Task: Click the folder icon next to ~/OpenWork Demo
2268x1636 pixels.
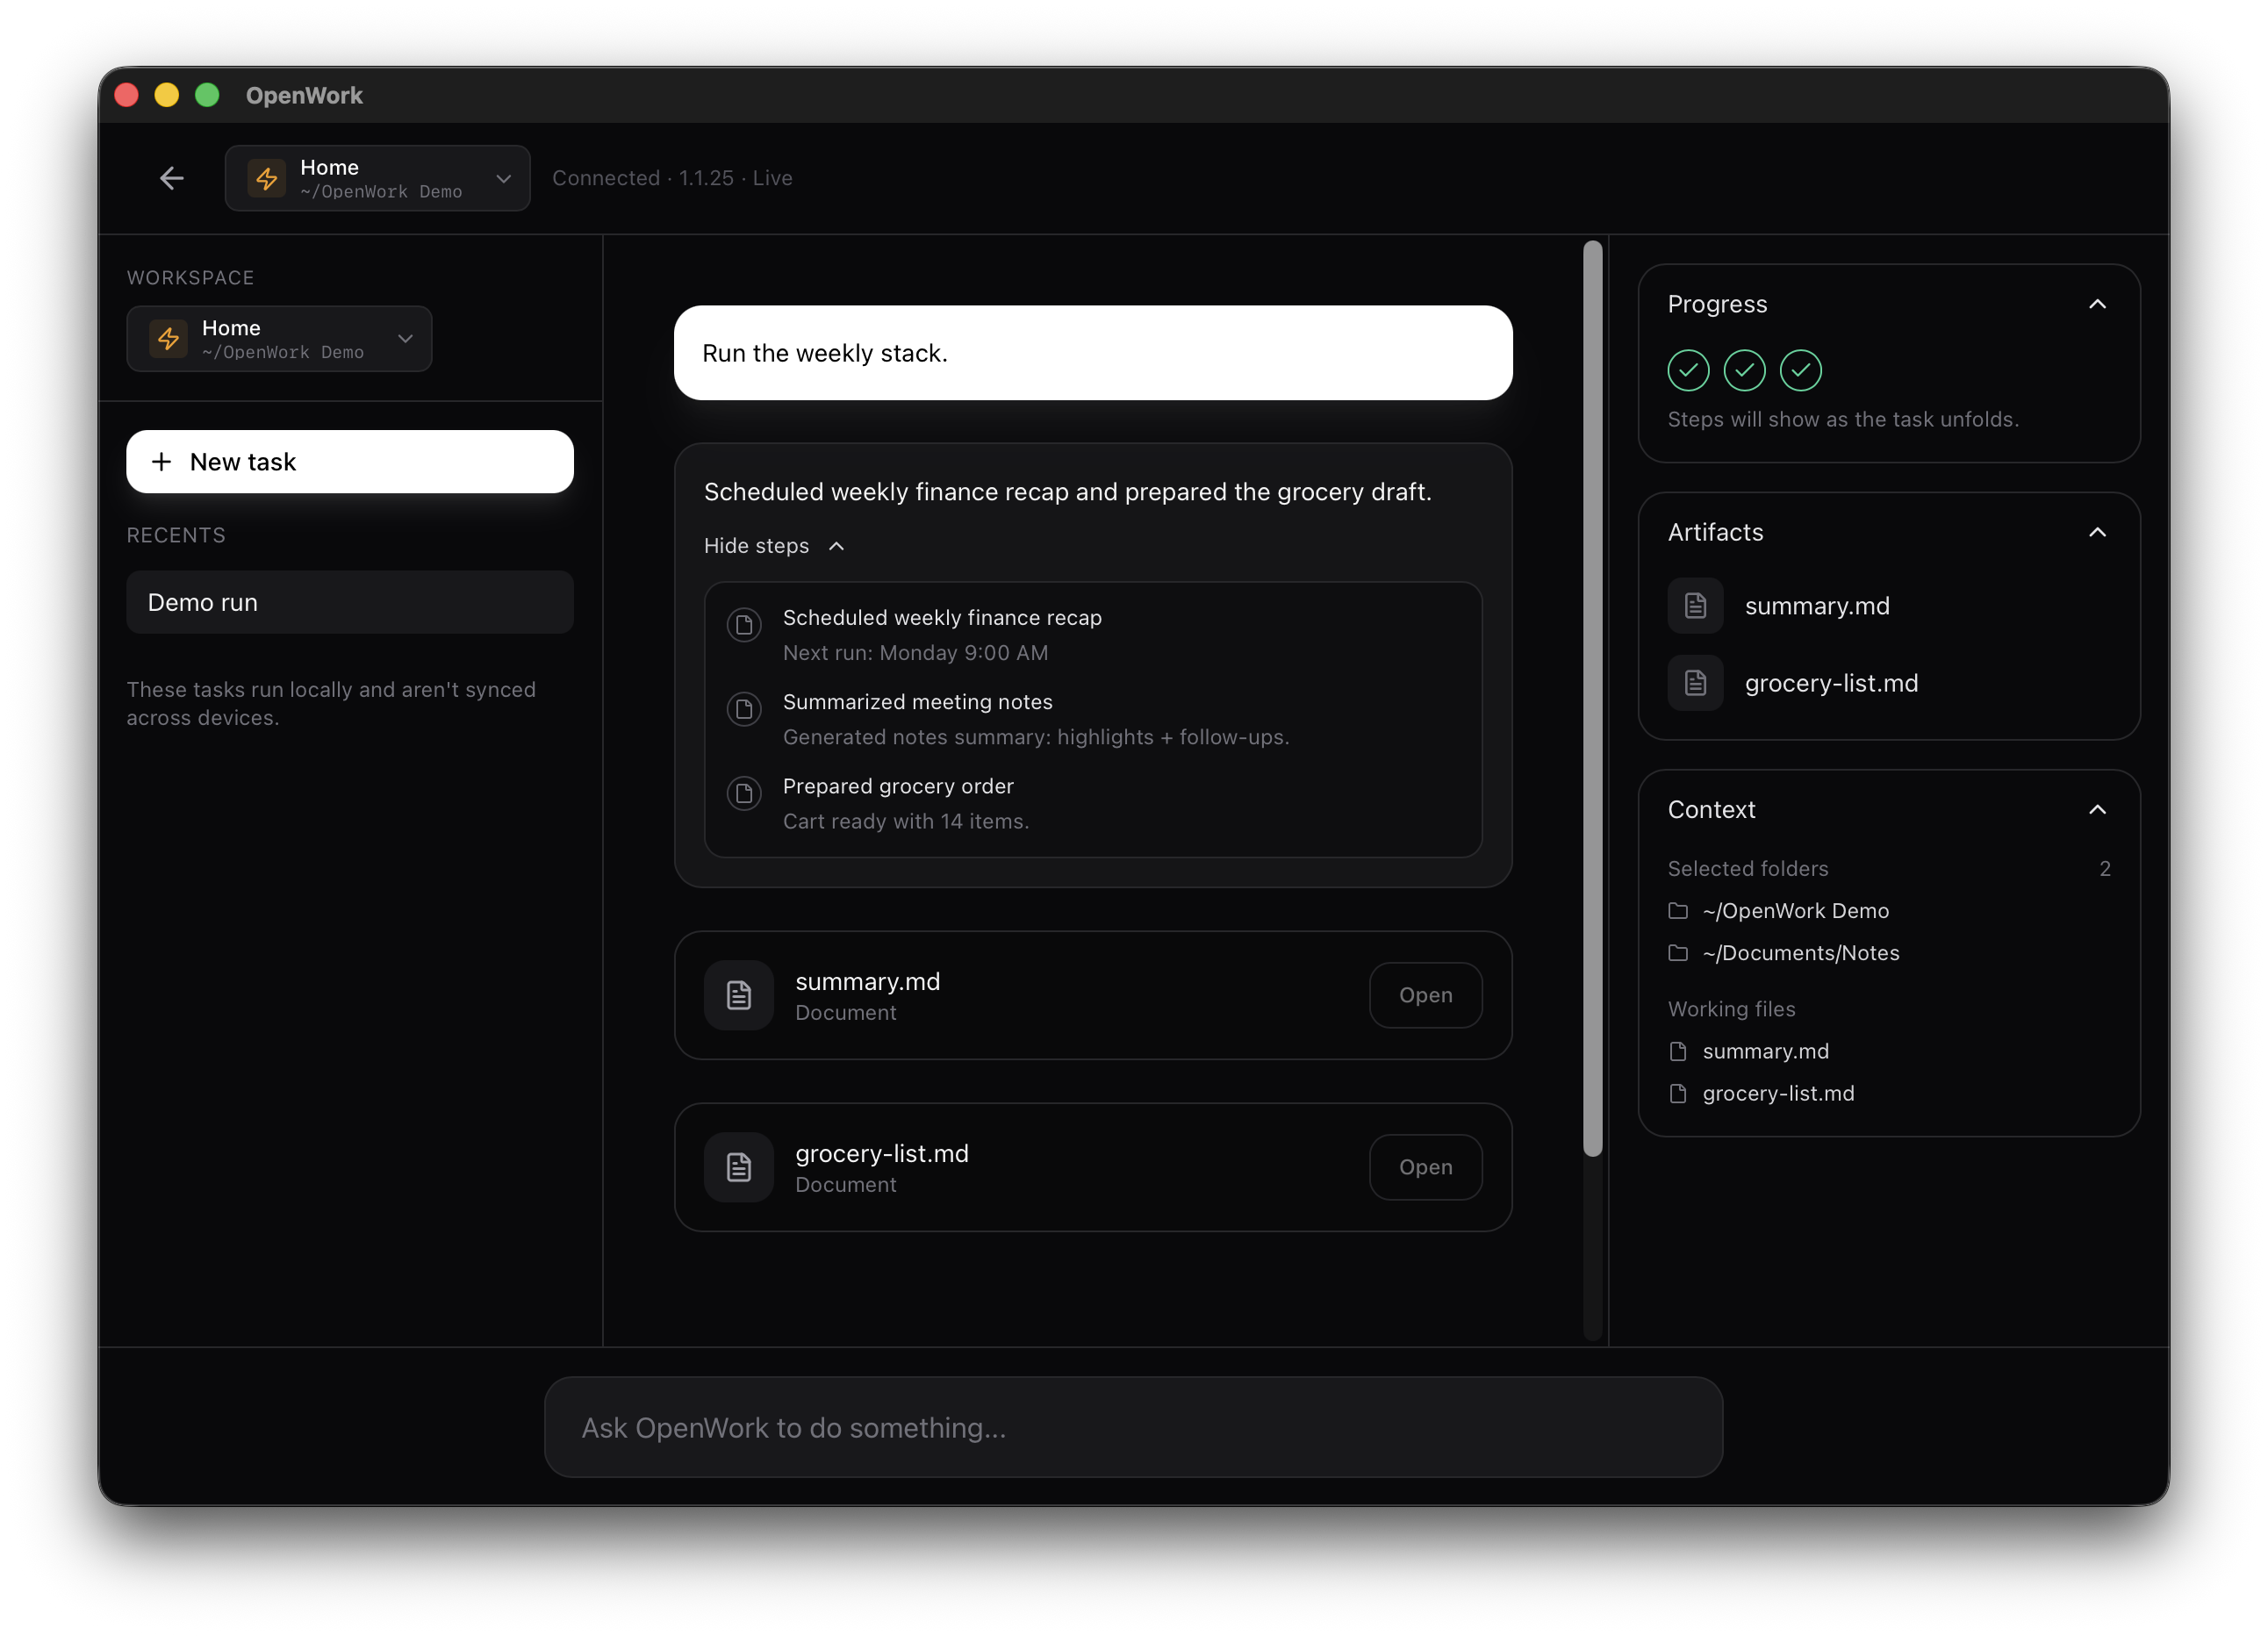Action: [1678, 911]
